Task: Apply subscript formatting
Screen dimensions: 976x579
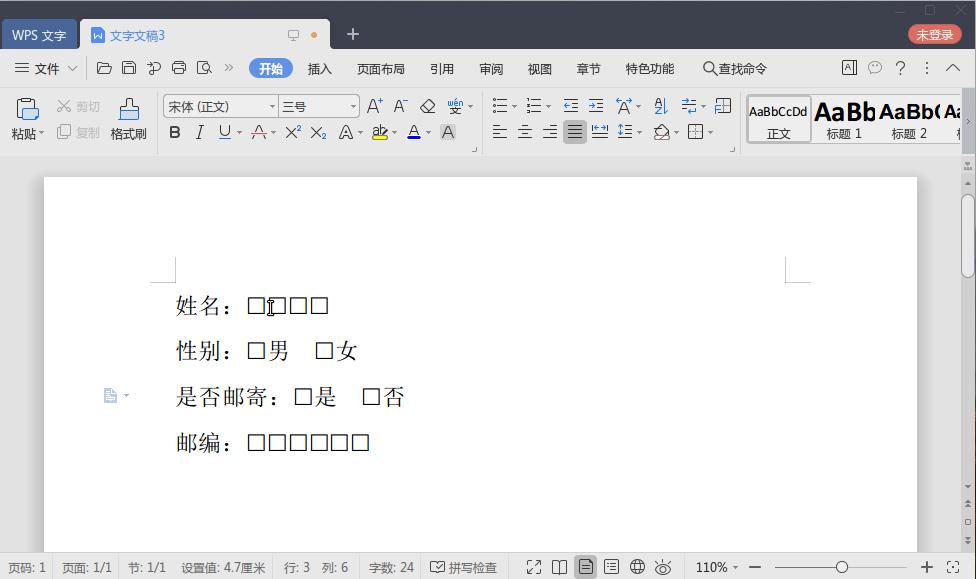Action: tap(318, 133)
